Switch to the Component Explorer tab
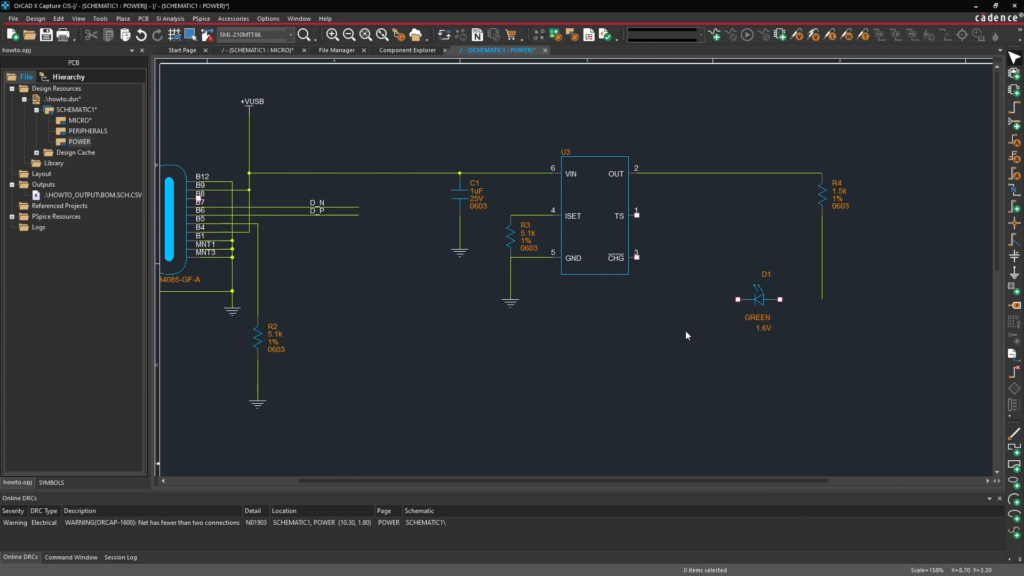This screenshot has height=576, width=1024. 407,50
